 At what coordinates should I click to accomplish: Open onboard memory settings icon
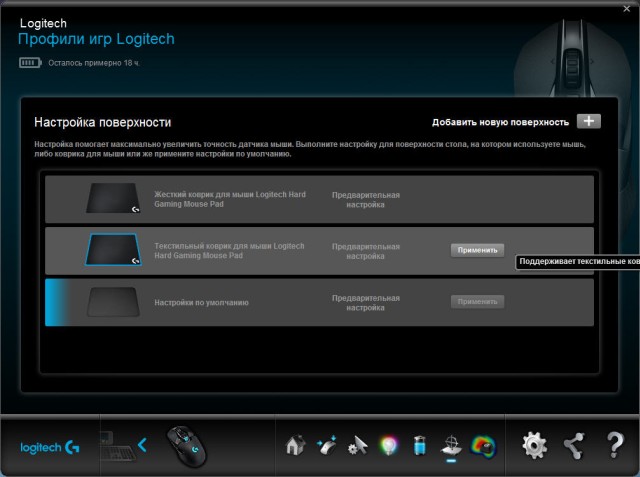pos(327,445)
